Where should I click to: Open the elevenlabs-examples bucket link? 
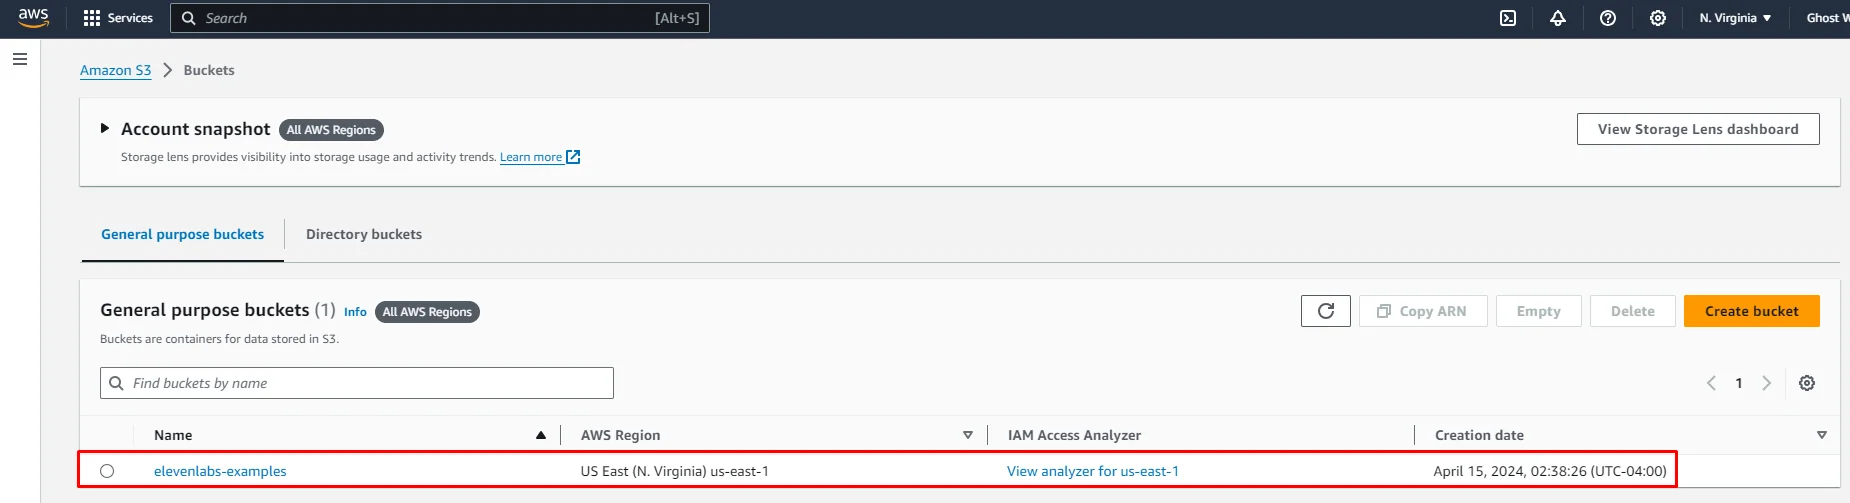tap(220, 471)
